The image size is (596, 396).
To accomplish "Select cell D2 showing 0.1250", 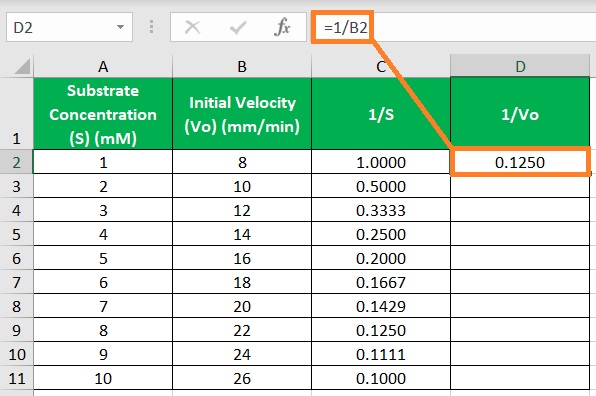I will [520, 162].
